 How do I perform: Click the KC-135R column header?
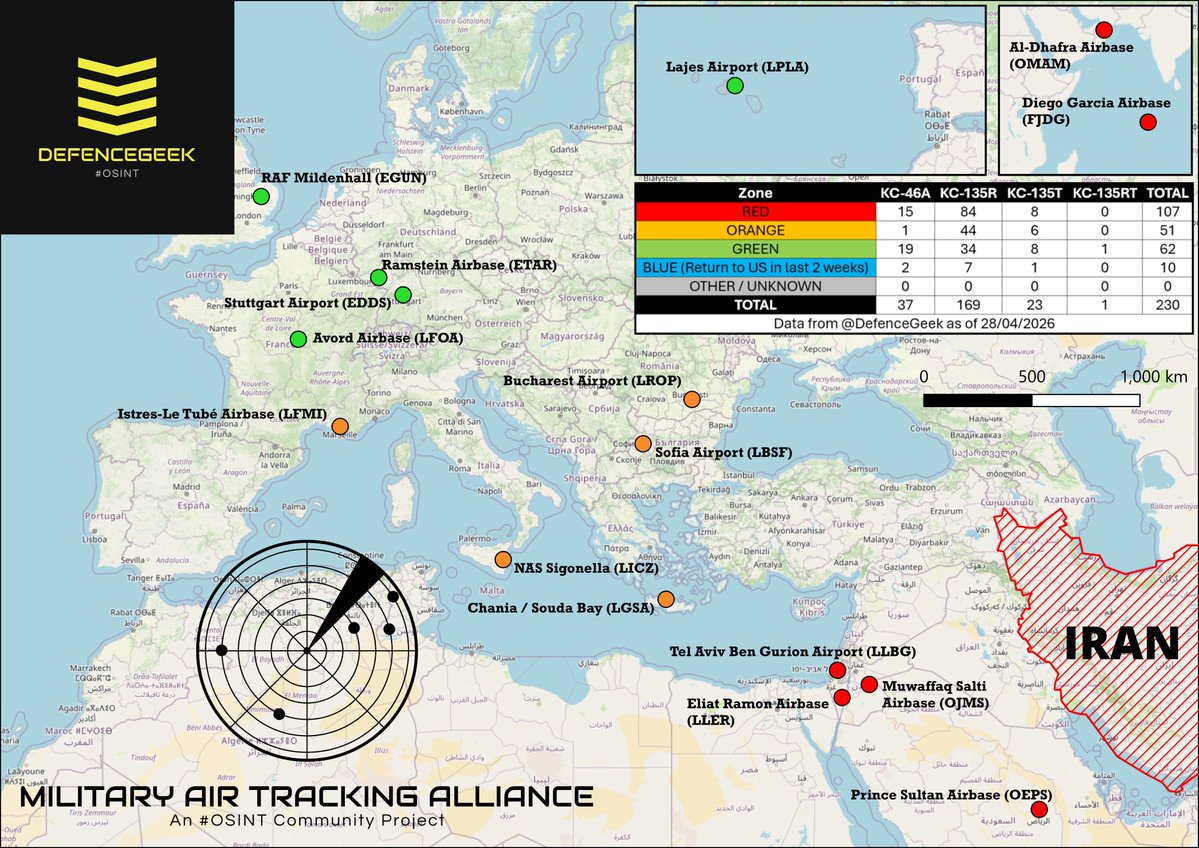tap(968, 193)
